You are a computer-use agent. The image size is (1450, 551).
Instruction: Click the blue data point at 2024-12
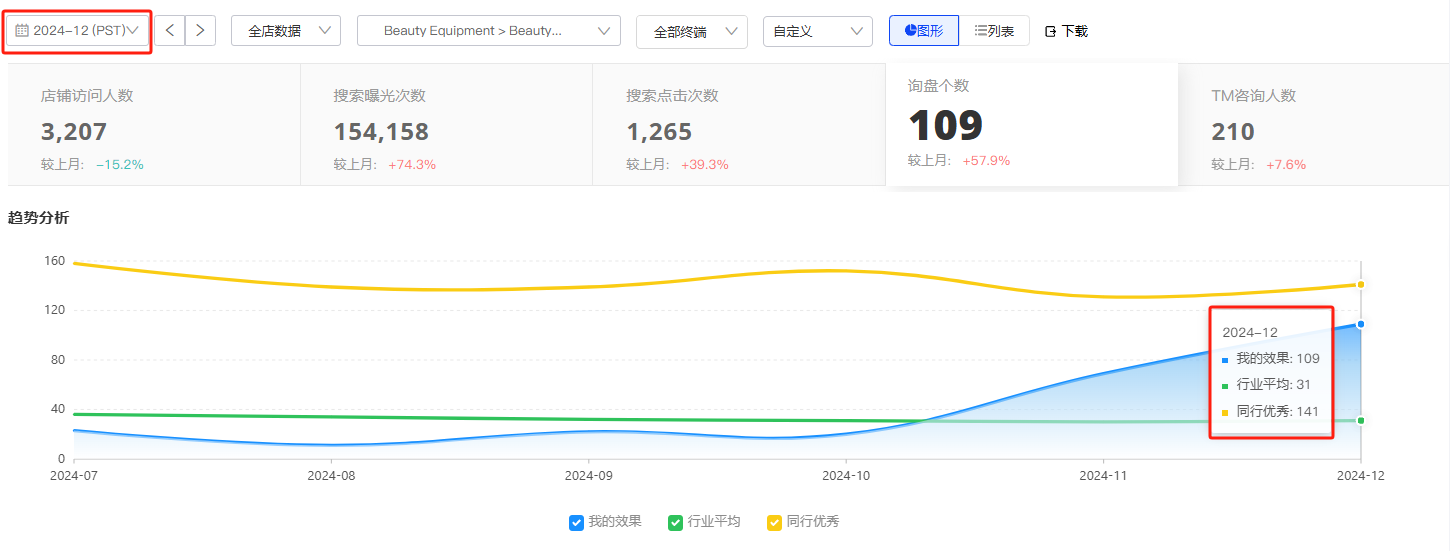tap(1360, 324)
